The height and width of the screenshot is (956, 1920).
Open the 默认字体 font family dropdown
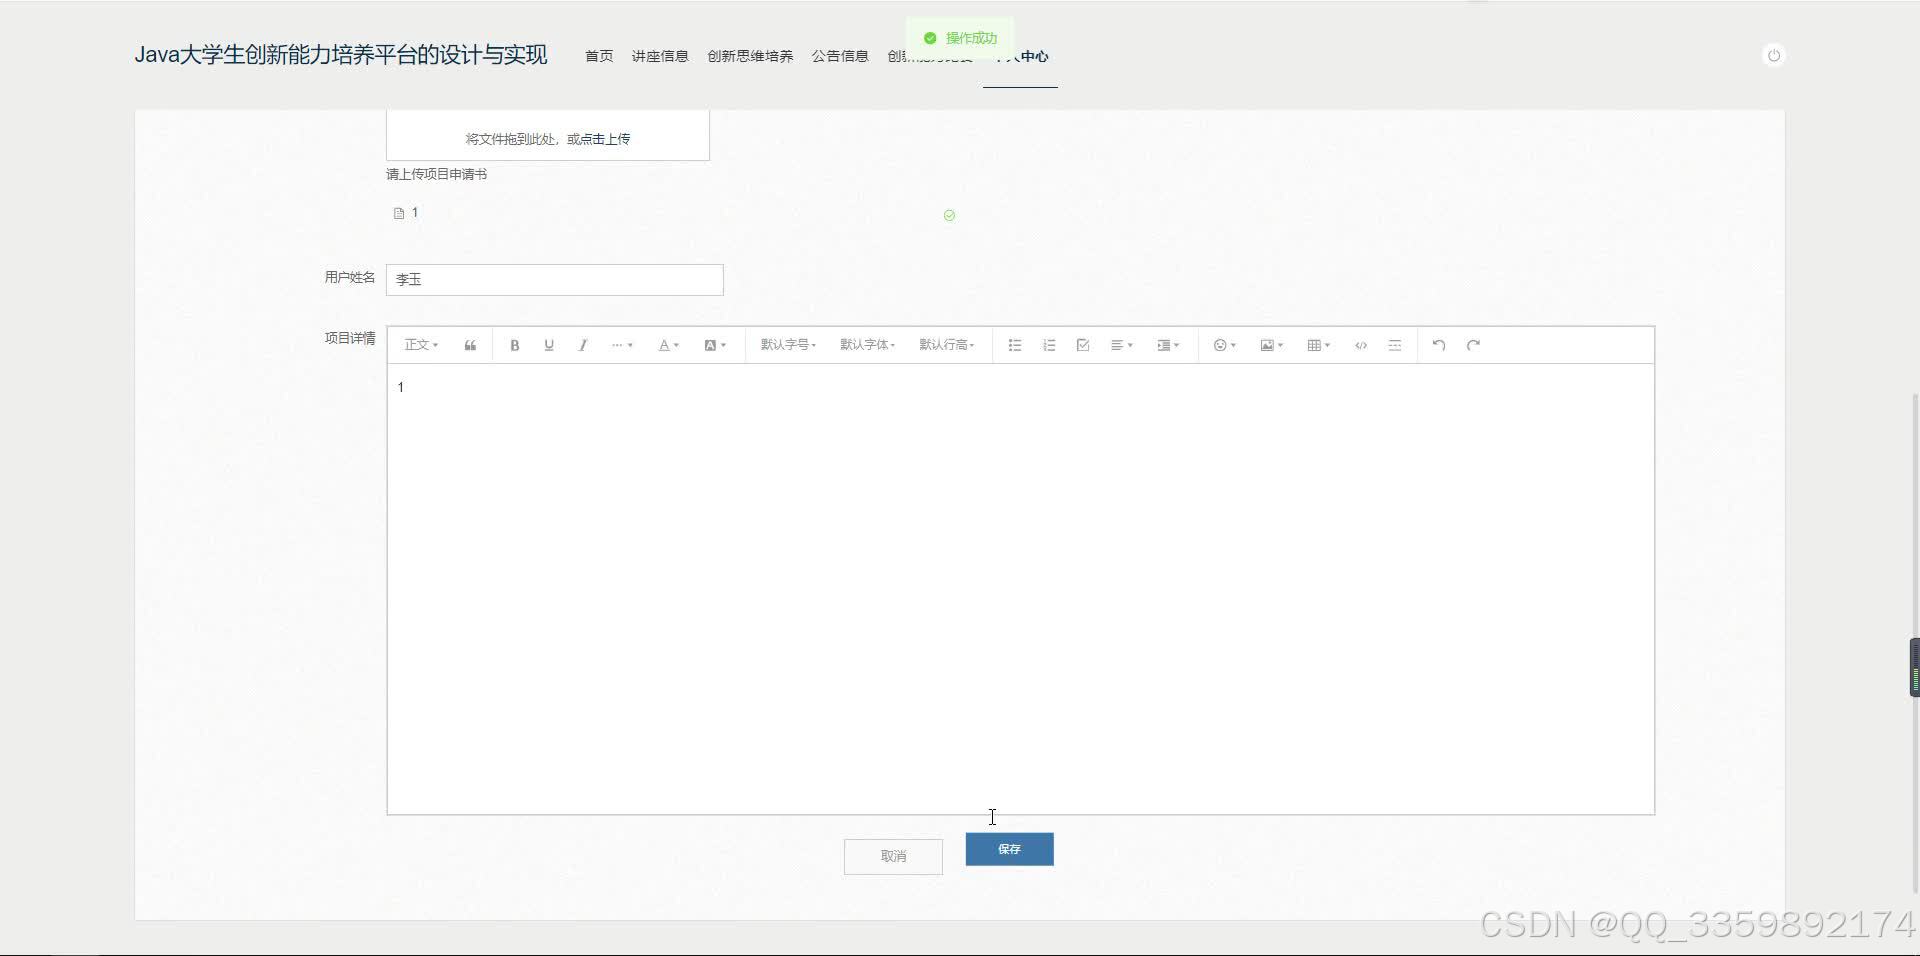pos(867,345)
